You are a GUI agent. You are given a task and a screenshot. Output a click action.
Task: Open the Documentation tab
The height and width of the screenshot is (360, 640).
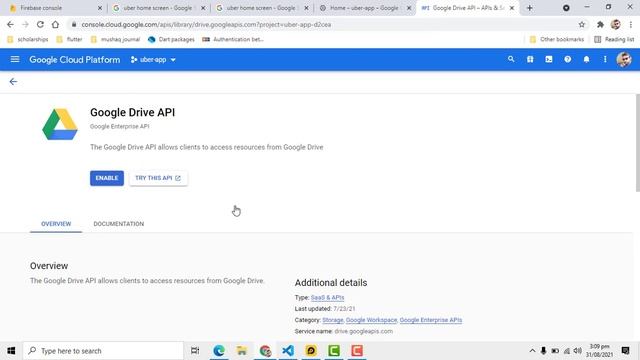click(119, 224)
